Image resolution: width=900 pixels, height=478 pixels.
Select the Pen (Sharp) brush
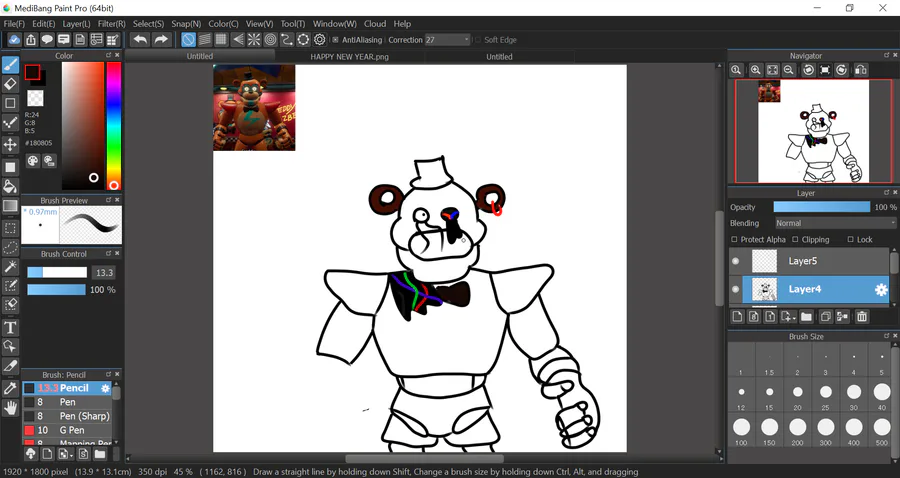[x=67, y=416]
